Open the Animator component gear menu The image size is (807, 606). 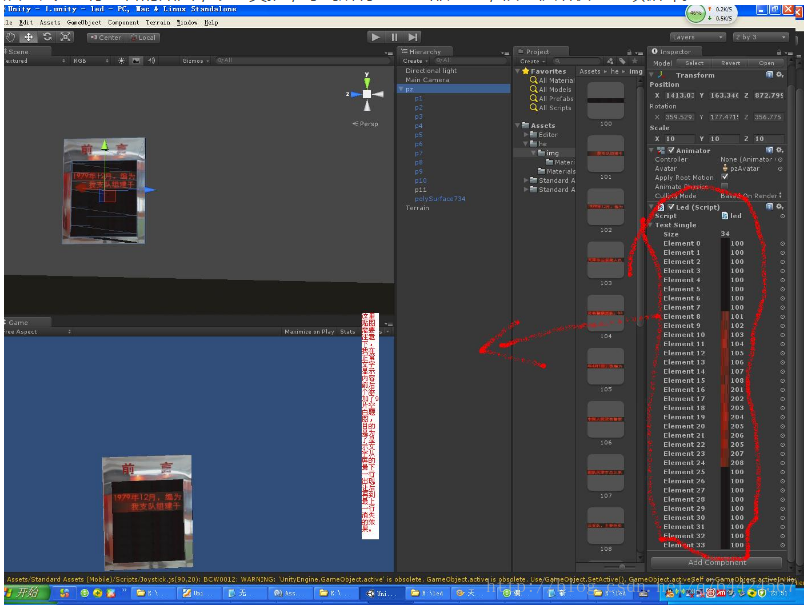coord(780,150)
